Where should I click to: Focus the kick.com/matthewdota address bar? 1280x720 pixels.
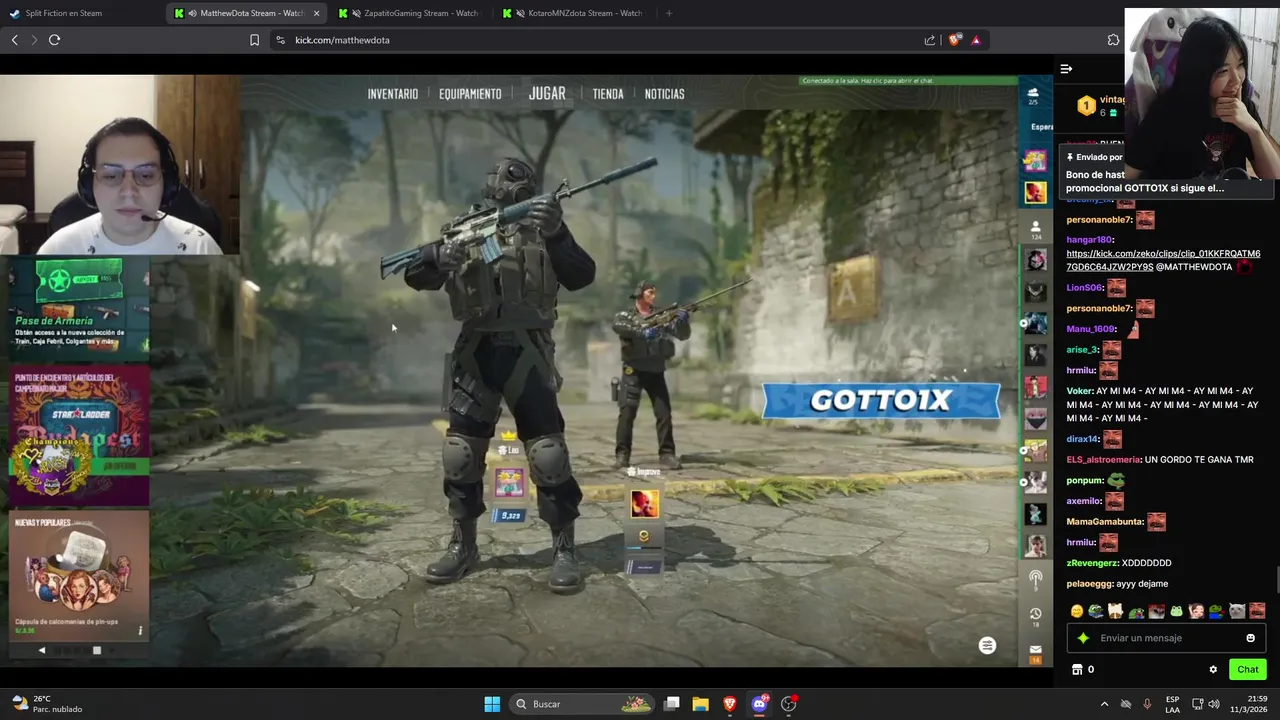point(600,40)
